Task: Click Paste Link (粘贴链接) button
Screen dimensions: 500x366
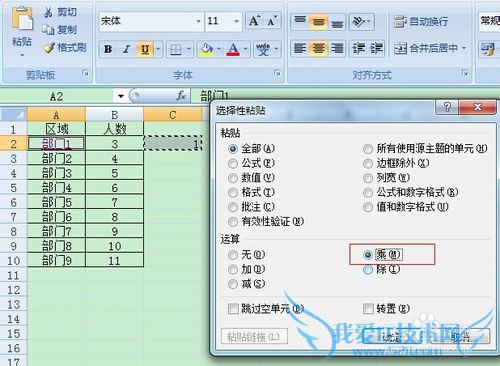Action: 254,337
